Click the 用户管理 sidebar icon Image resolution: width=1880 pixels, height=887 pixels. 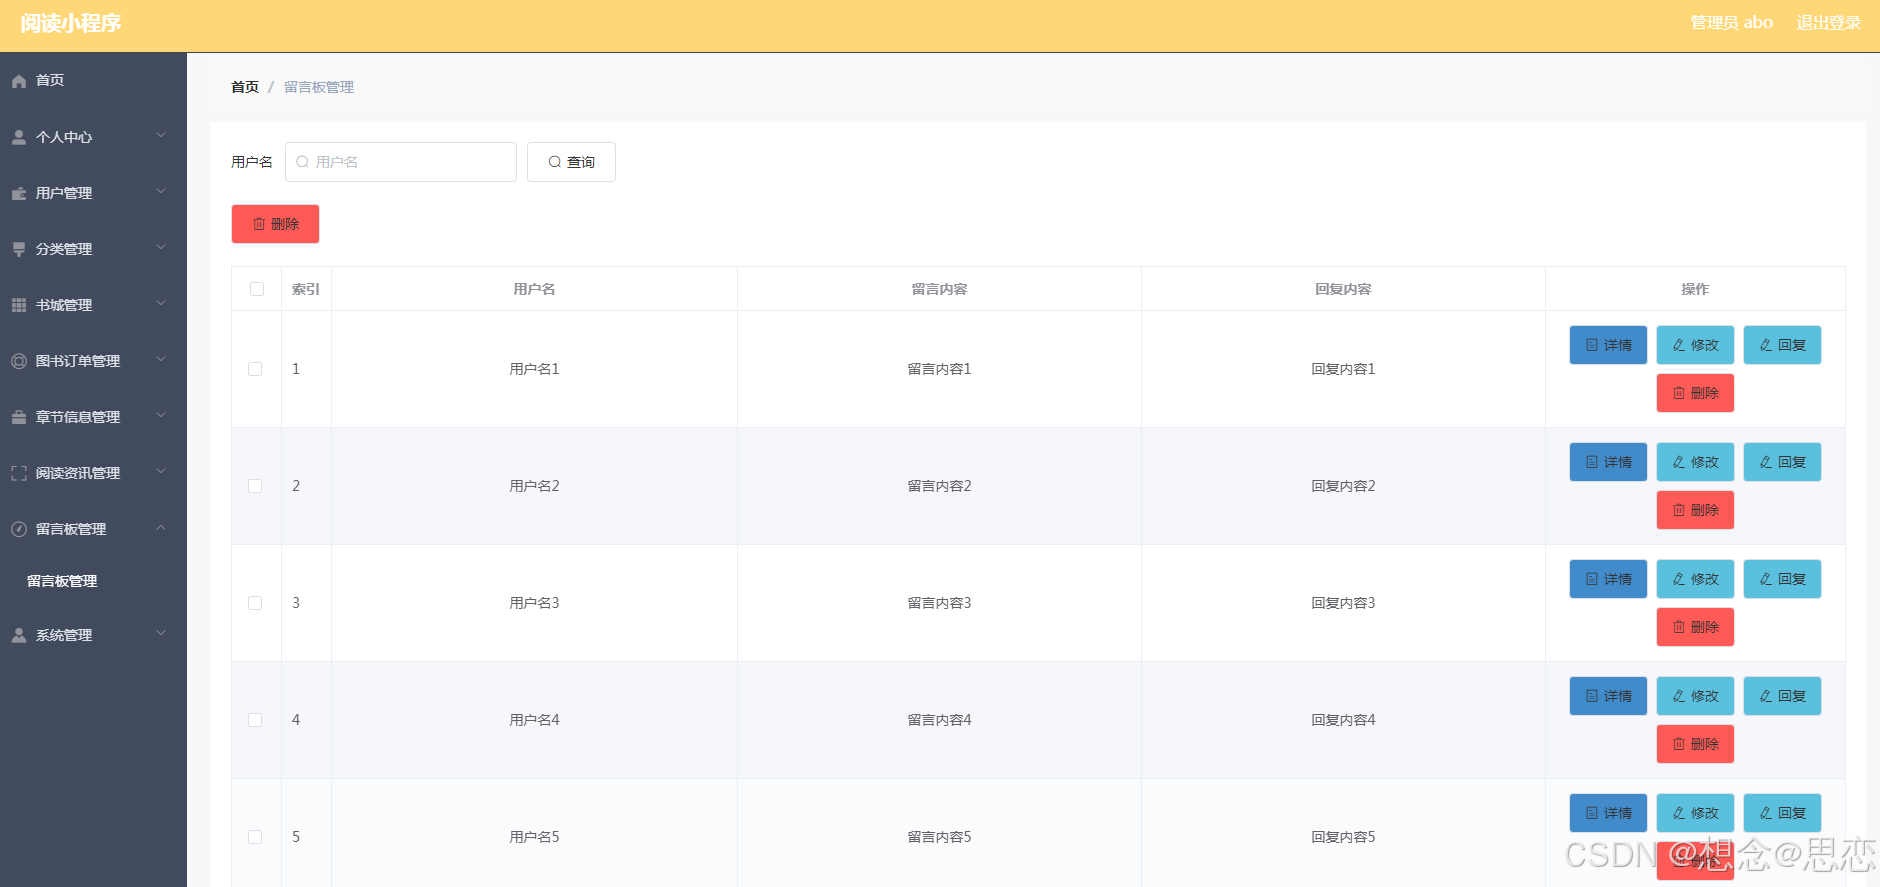pos(19,193)
